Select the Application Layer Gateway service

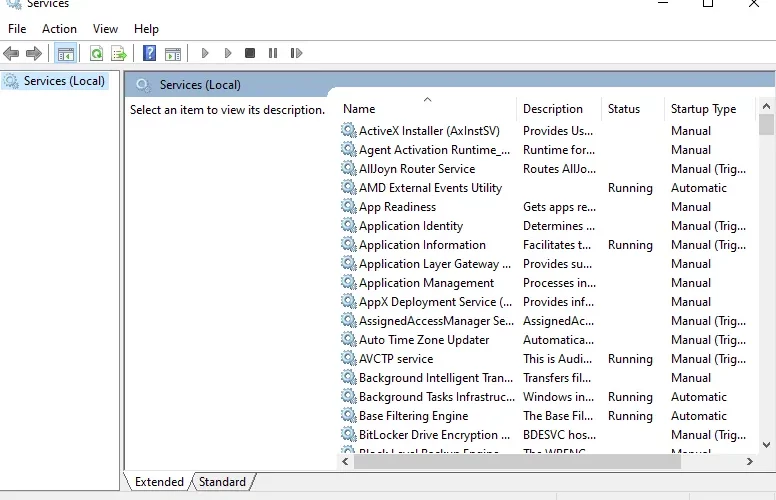435,264
